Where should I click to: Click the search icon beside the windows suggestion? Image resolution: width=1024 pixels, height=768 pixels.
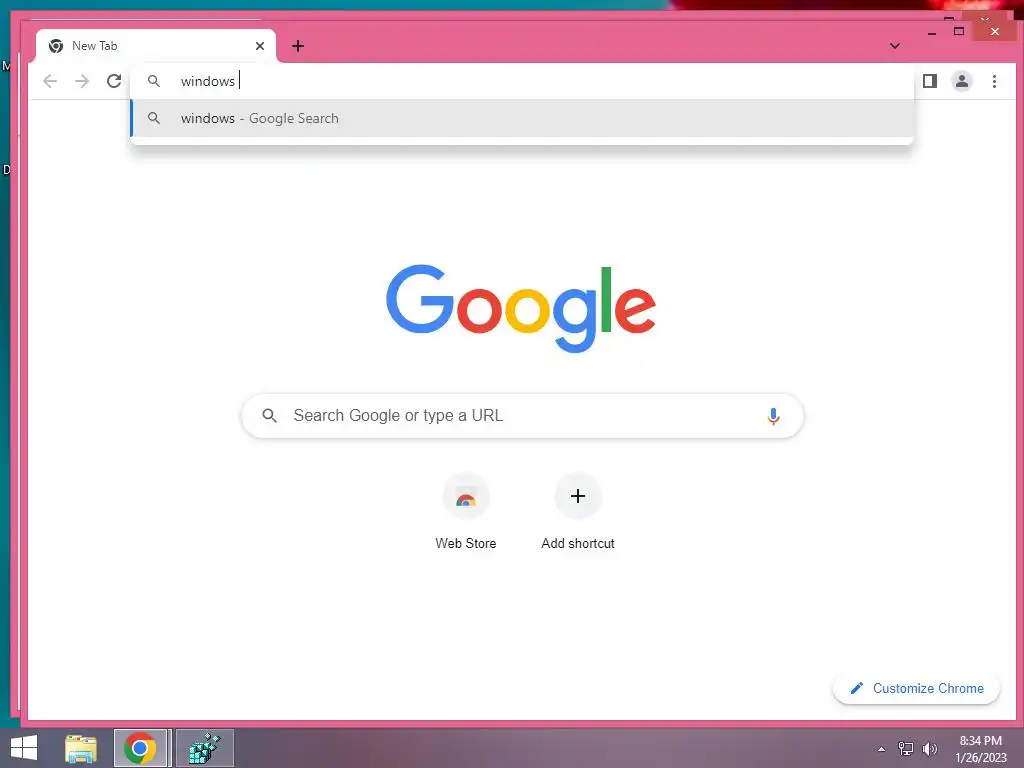[153, 118]
